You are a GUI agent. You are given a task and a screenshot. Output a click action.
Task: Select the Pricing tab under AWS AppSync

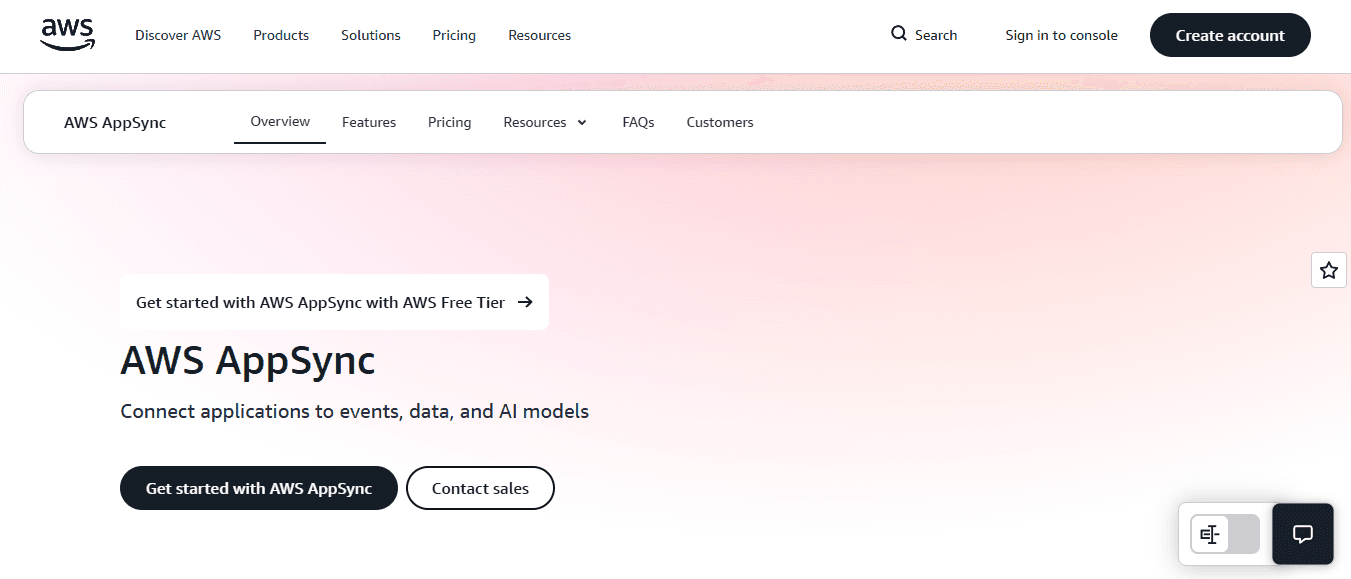pyautogui.click(x=449, y=122)
